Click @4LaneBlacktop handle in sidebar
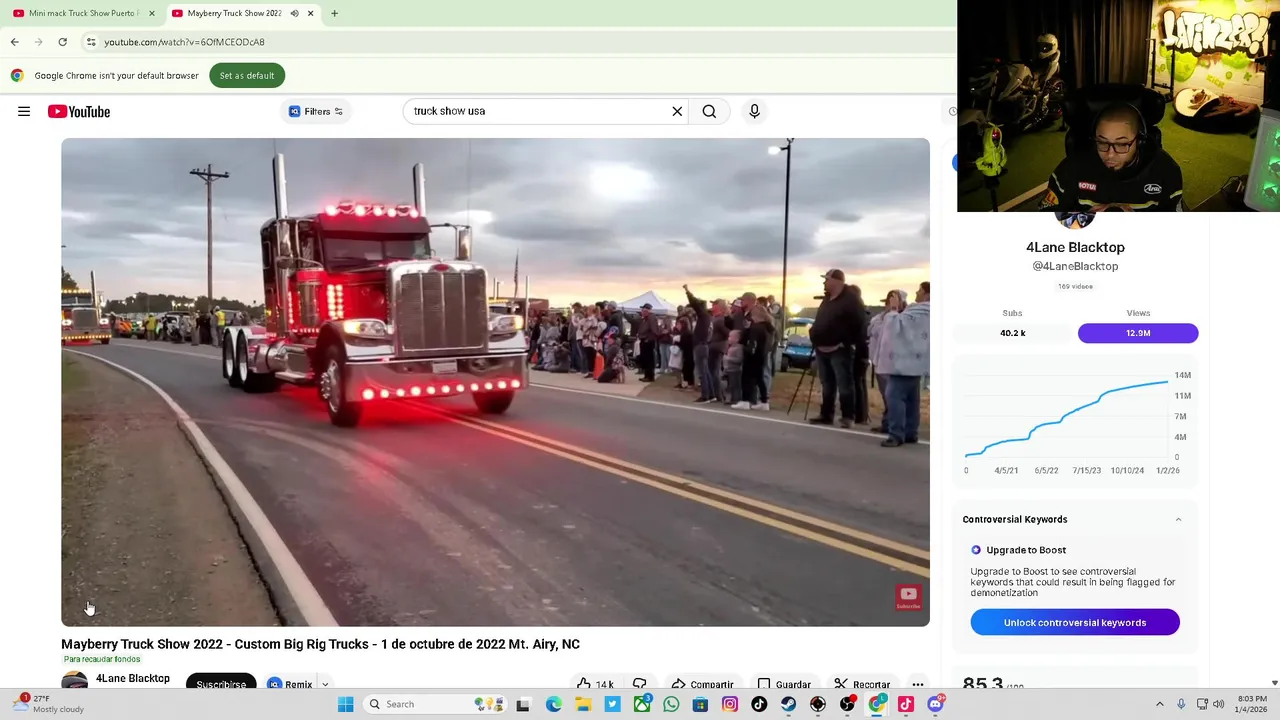 (x=1075, y=266)
